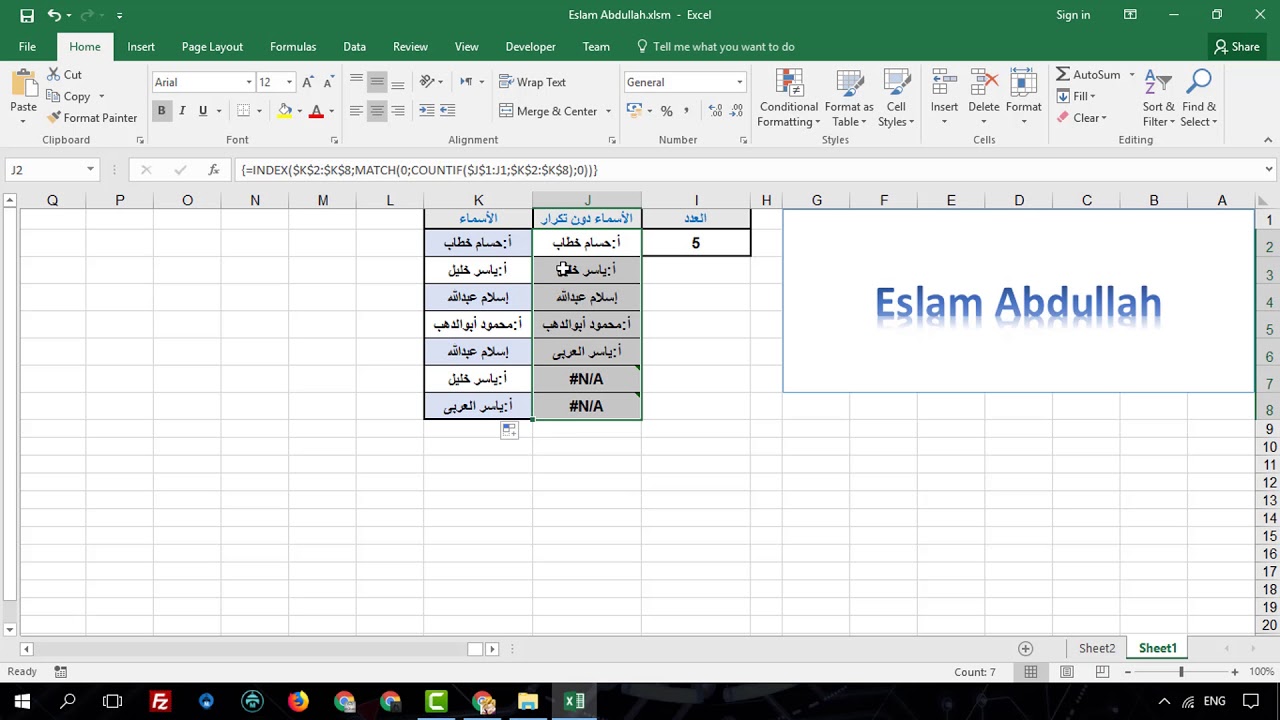Click the Undo arrow icon
The image size is (1280, 720).
point(54,15)
